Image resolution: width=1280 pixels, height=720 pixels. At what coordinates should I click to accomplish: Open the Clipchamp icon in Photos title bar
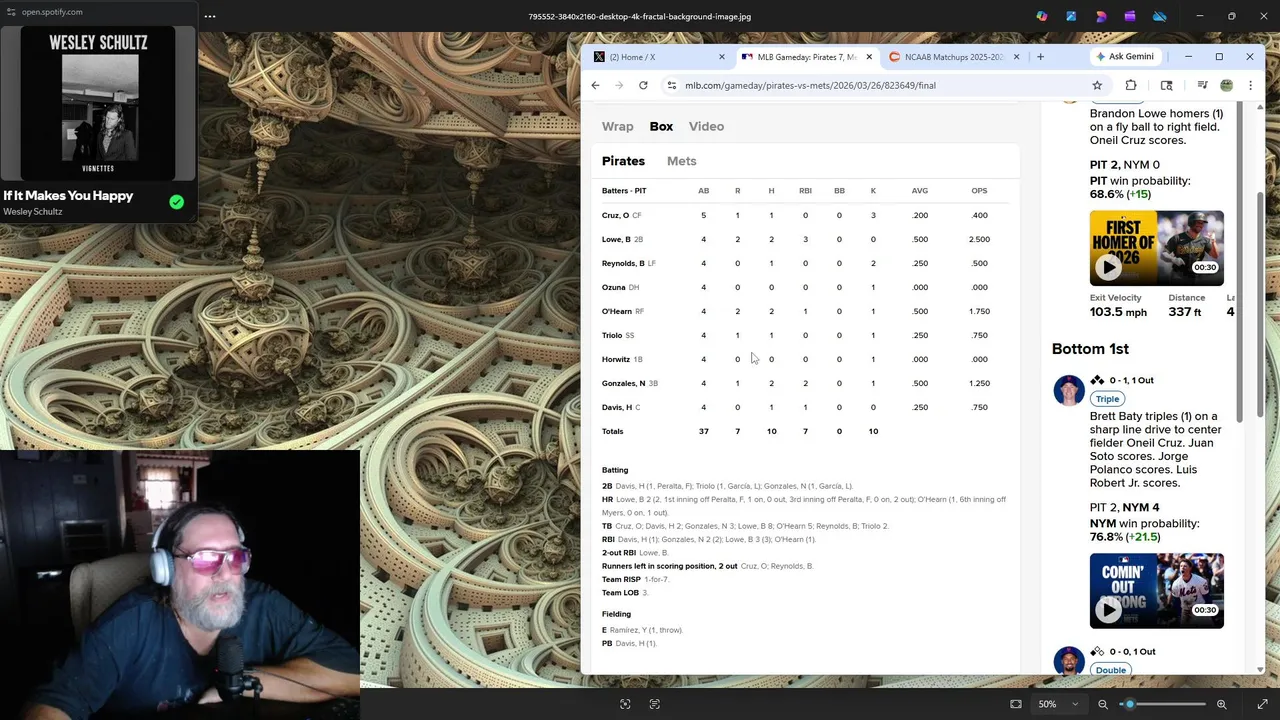click(1130, 16)
